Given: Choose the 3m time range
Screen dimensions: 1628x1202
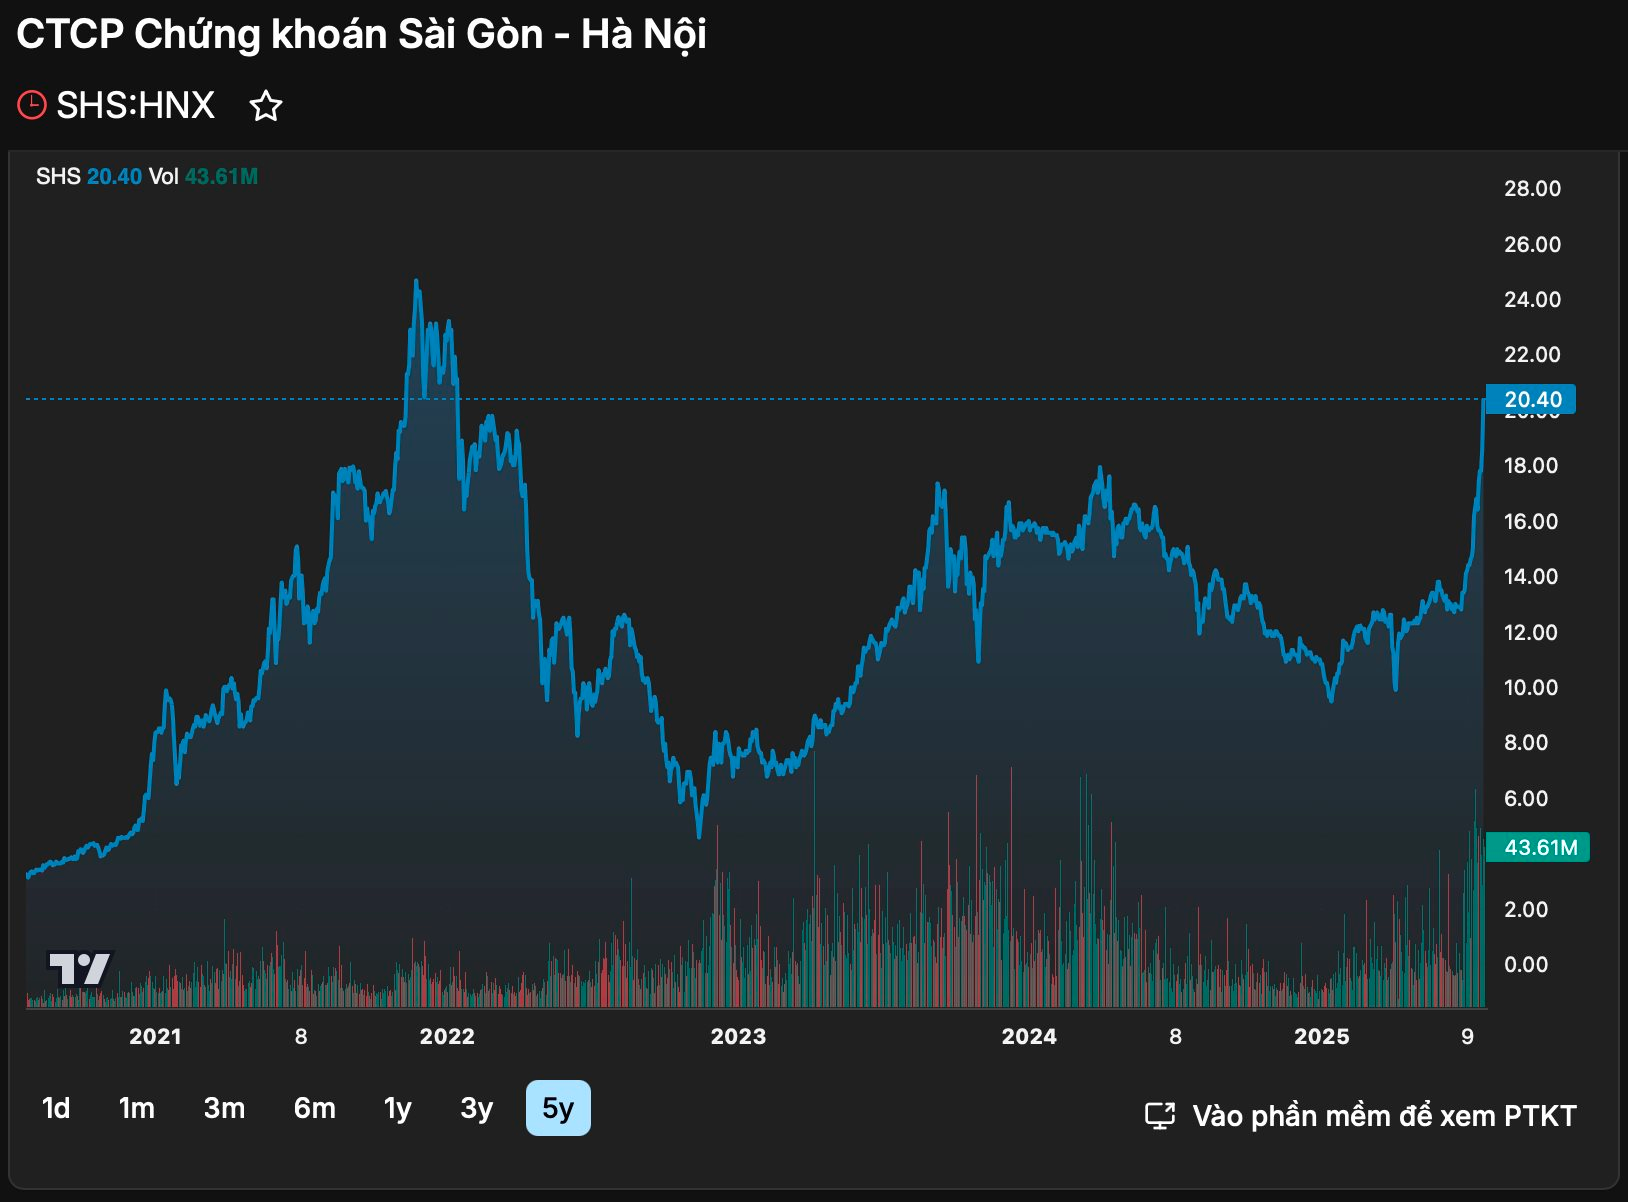Looking at the screenshot, I should click(x=224, y=1108).
